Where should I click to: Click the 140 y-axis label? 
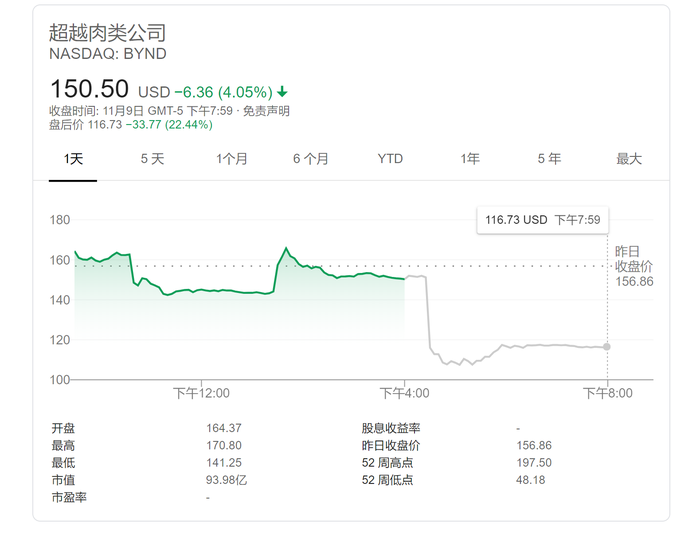click(x=60, y=300)
